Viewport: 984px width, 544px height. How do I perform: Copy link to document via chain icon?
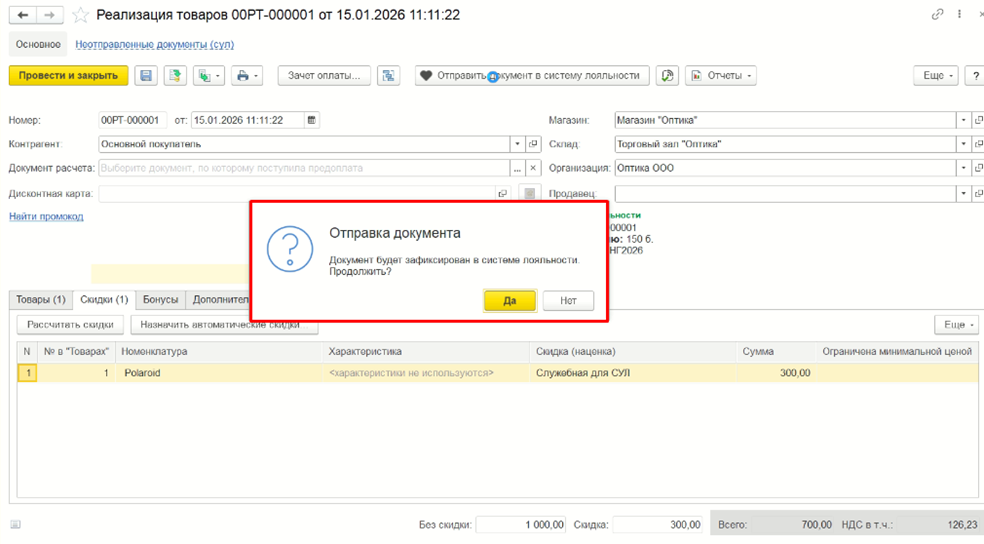(937, 14)
